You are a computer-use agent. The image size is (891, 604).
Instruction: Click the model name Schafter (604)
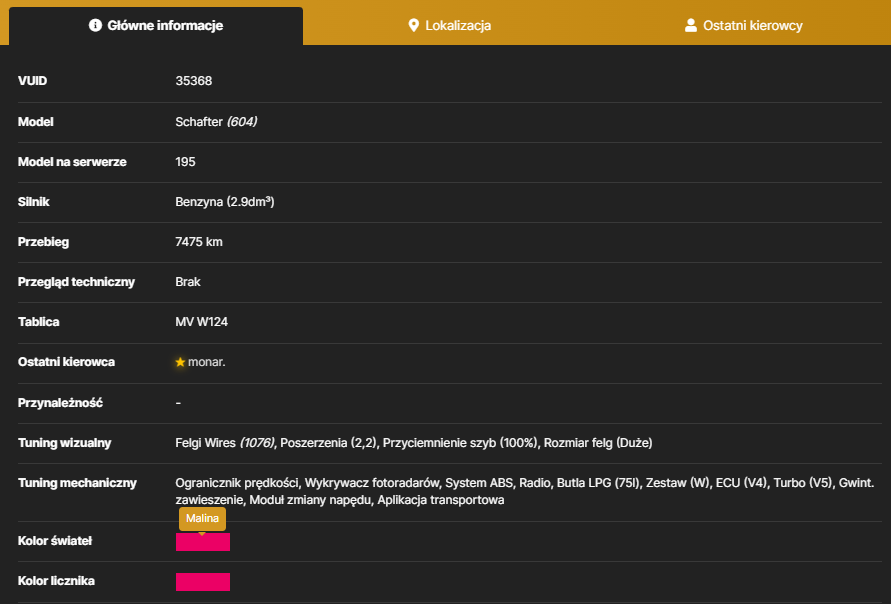(x=216, y=122)
